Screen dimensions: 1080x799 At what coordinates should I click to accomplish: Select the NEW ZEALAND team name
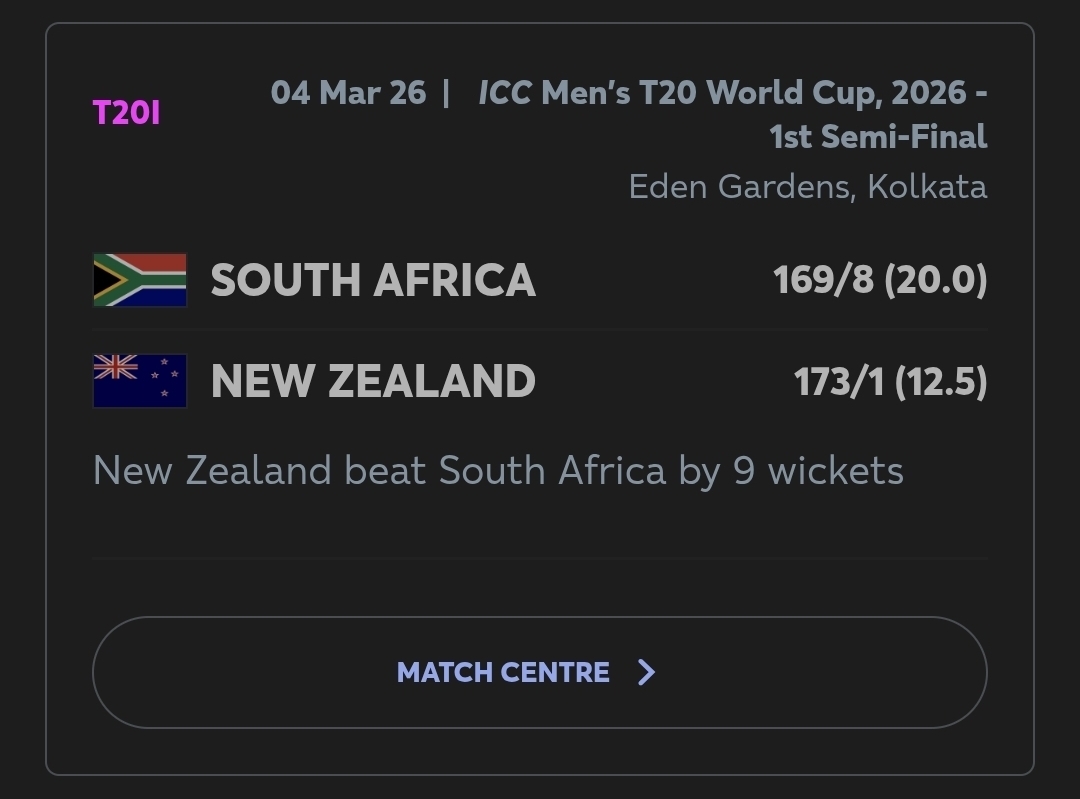tap(373, 381)
